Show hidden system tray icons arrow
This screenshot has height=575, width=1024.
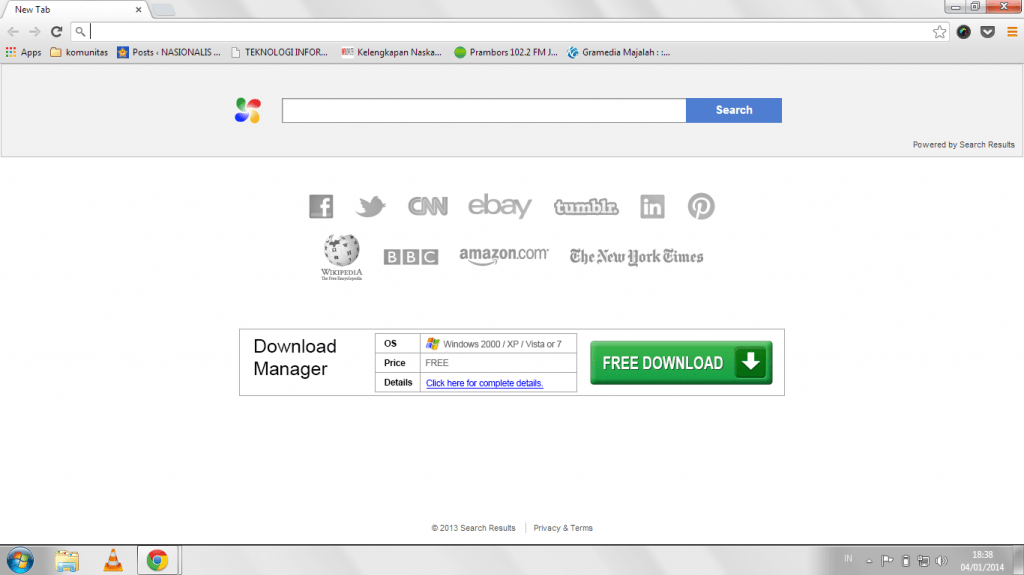point(869,561)
